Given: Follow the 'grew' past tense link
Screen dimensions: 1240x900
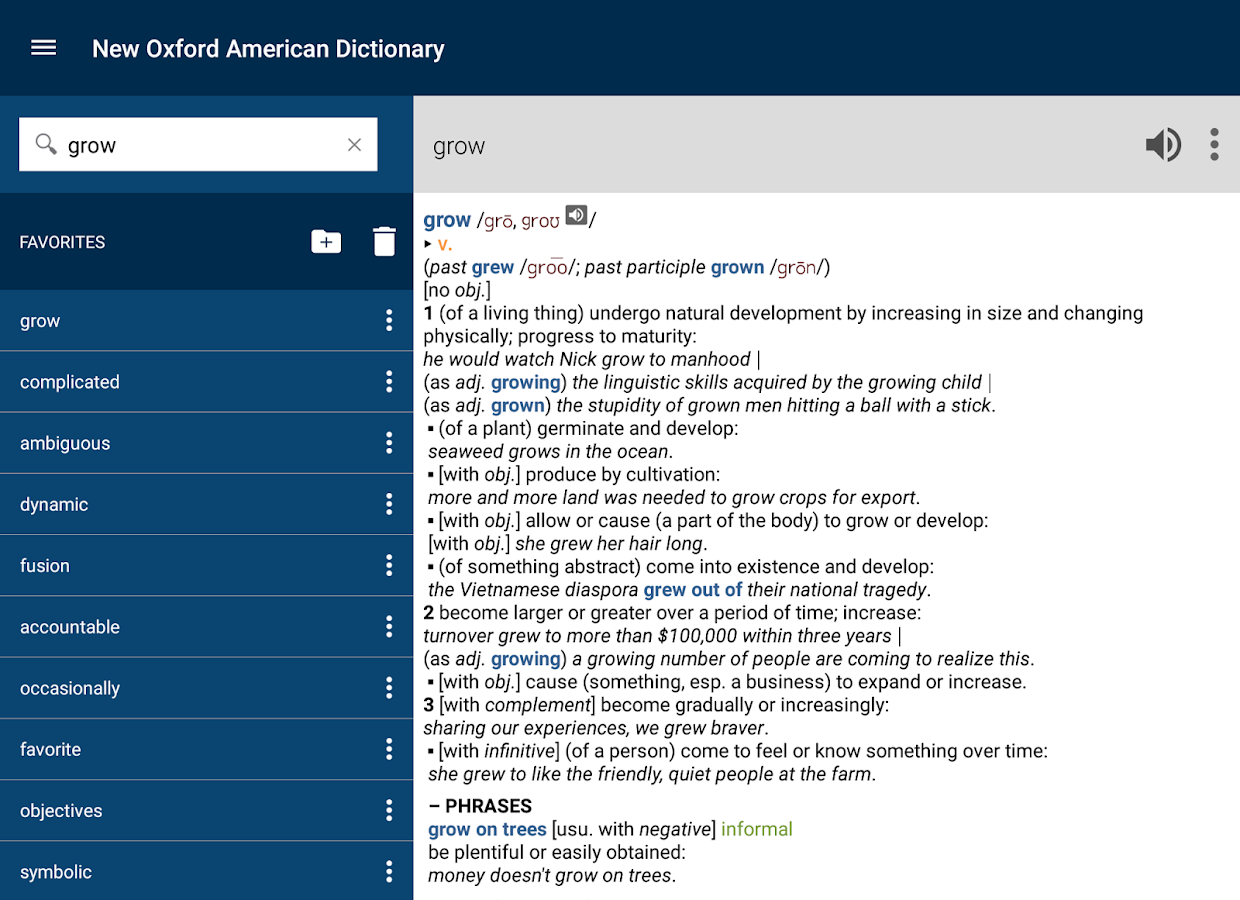Looking at the screenshot, I should pos(493,267).
